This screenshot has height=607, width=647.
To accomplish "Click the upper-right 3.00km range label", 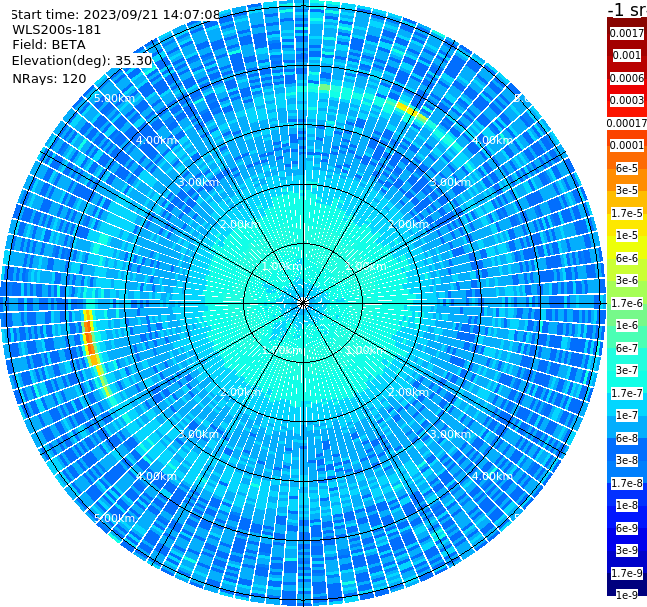I will tap(451, 182).
